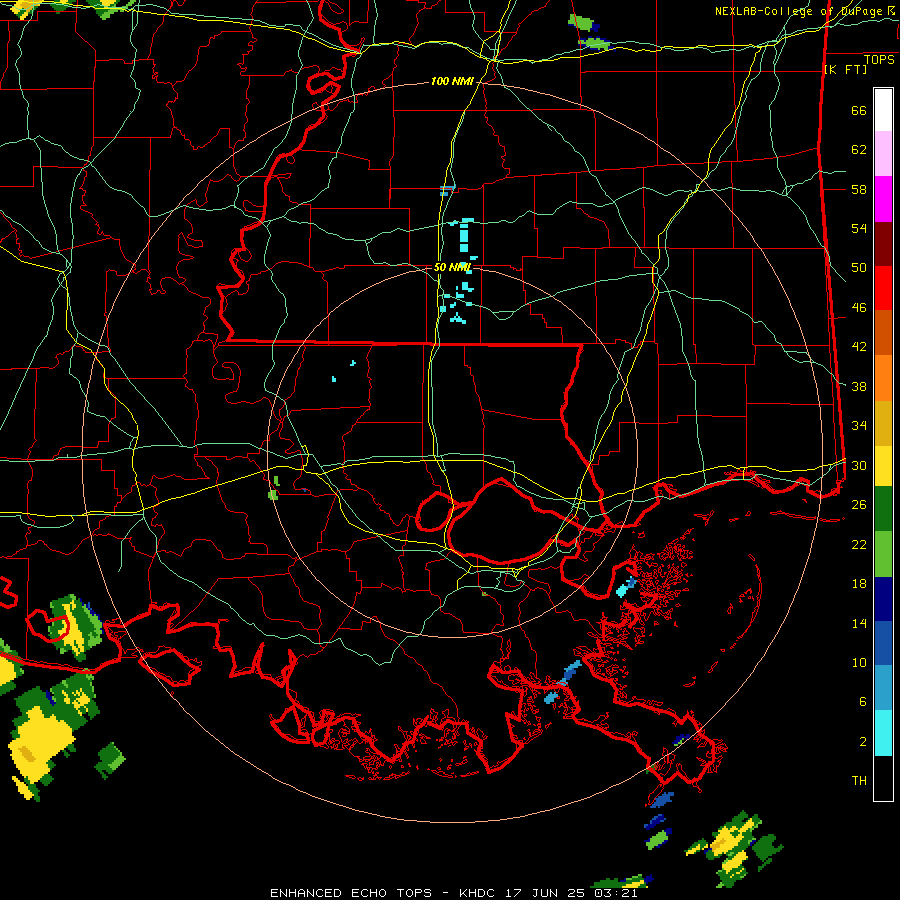
Task: Click the "50" legend value
Action: pos(859,268)
